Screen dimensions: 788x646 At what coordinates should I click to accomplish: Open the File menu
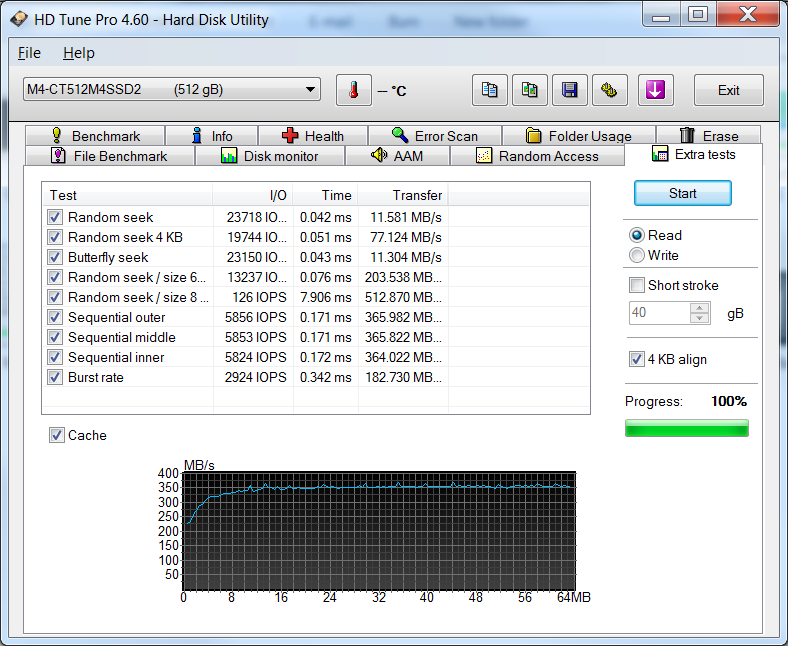[29, 53]
